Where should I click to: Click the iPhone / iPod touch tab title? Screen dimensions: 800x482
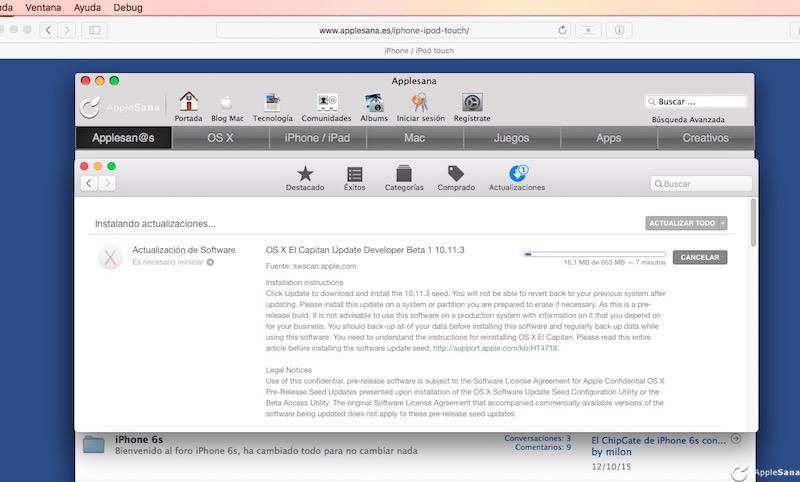point(419,50)
